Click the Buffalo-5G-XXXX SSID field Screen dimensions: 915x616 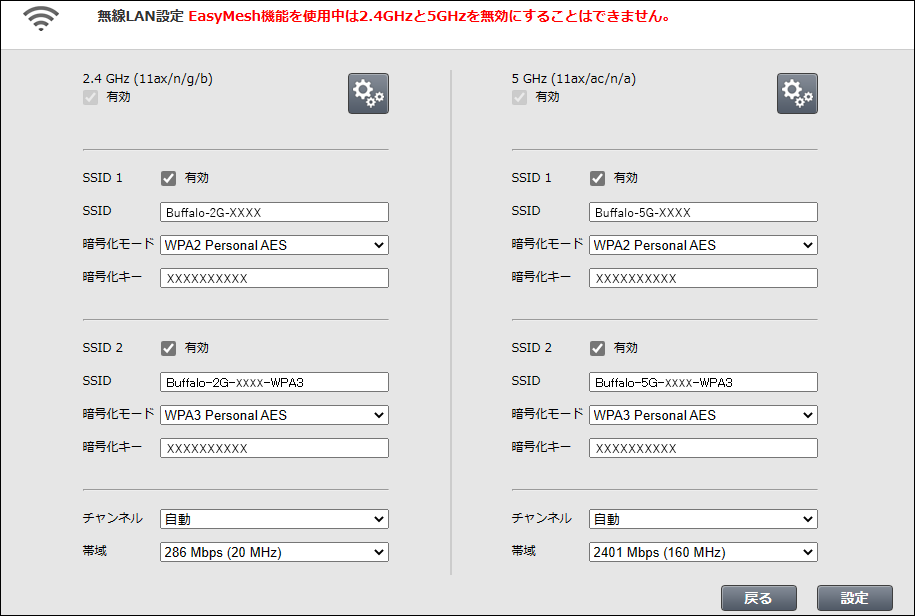[703, 212]
